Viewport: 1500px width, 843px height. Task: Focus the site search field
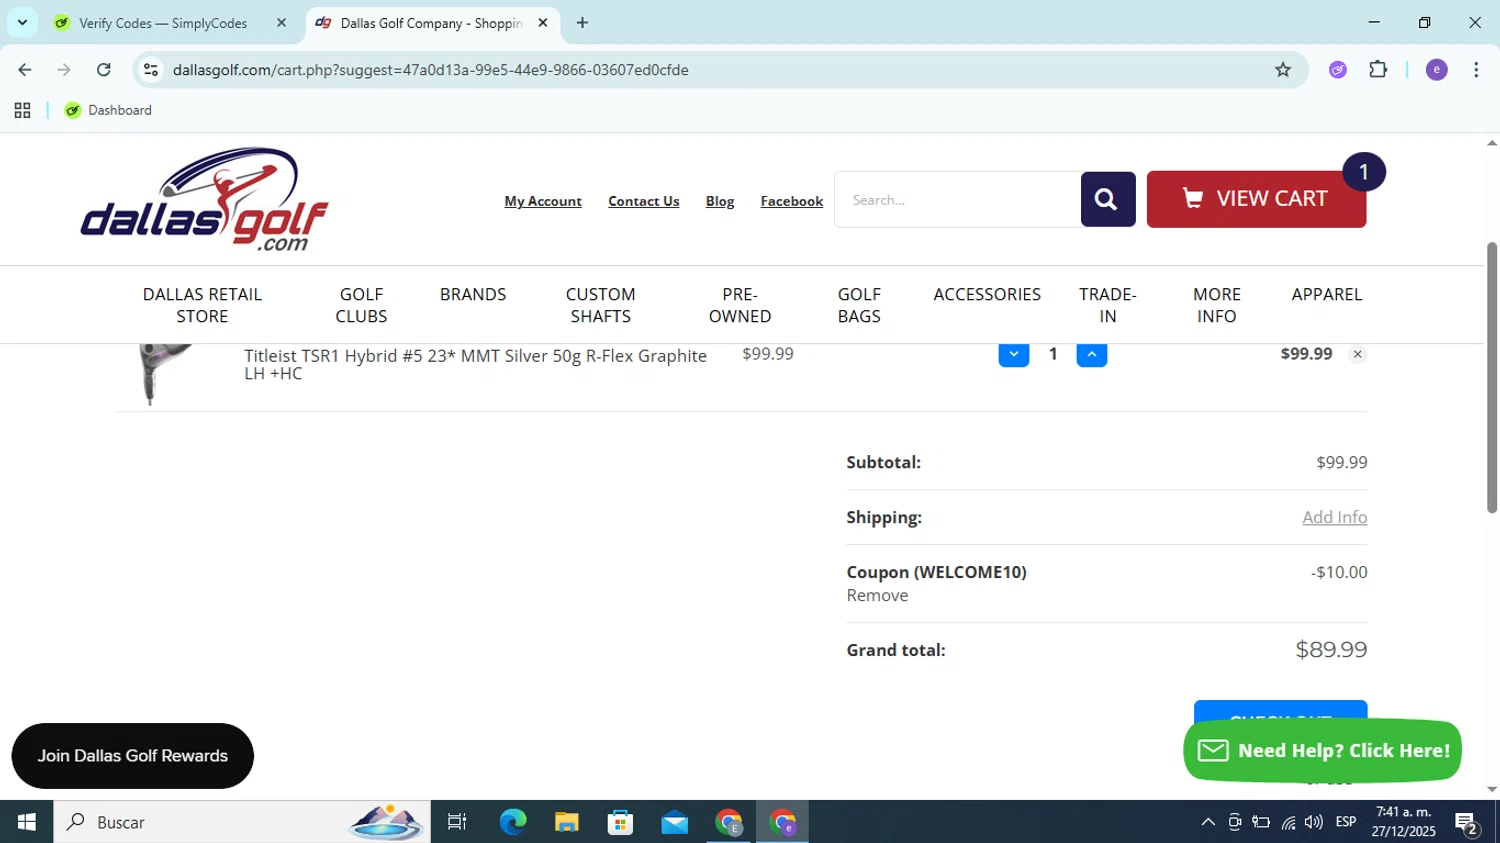point(957,199)
